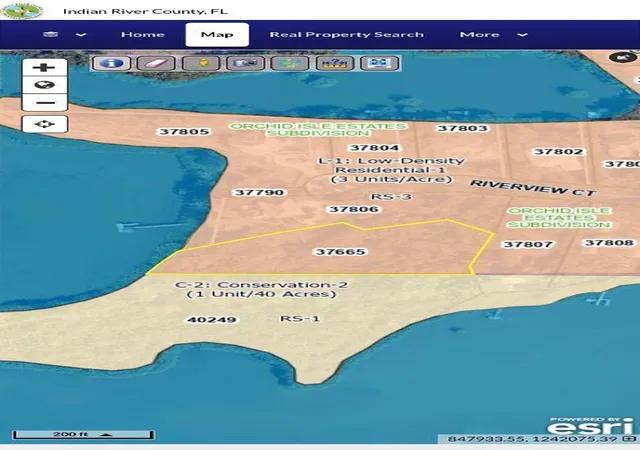The image size is (640, 450).
Task: Expand the More menu chevron
Action: (522, 35)
